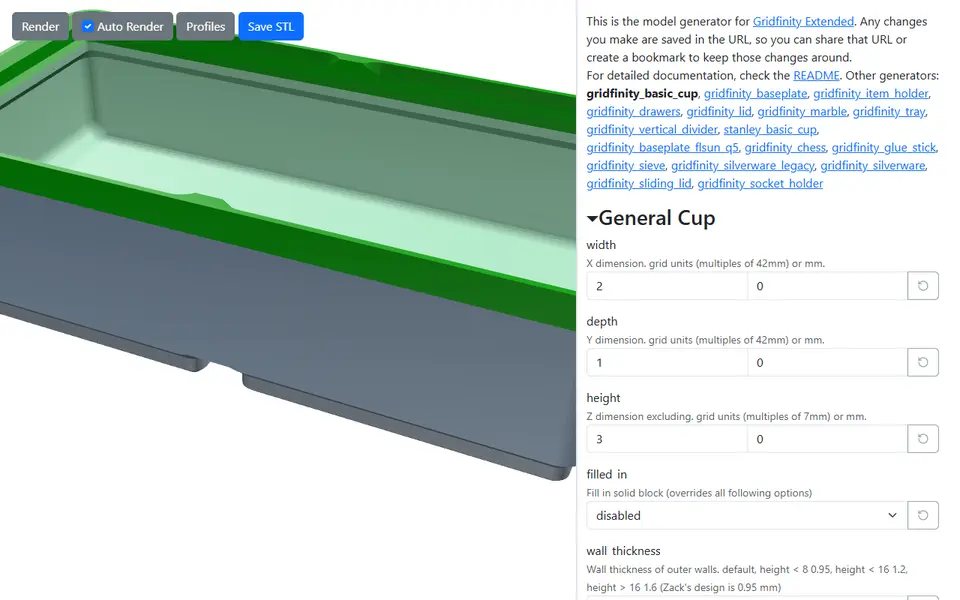Click Save STL button
This screenshot has width=960, height=600.
coord(271,26)
